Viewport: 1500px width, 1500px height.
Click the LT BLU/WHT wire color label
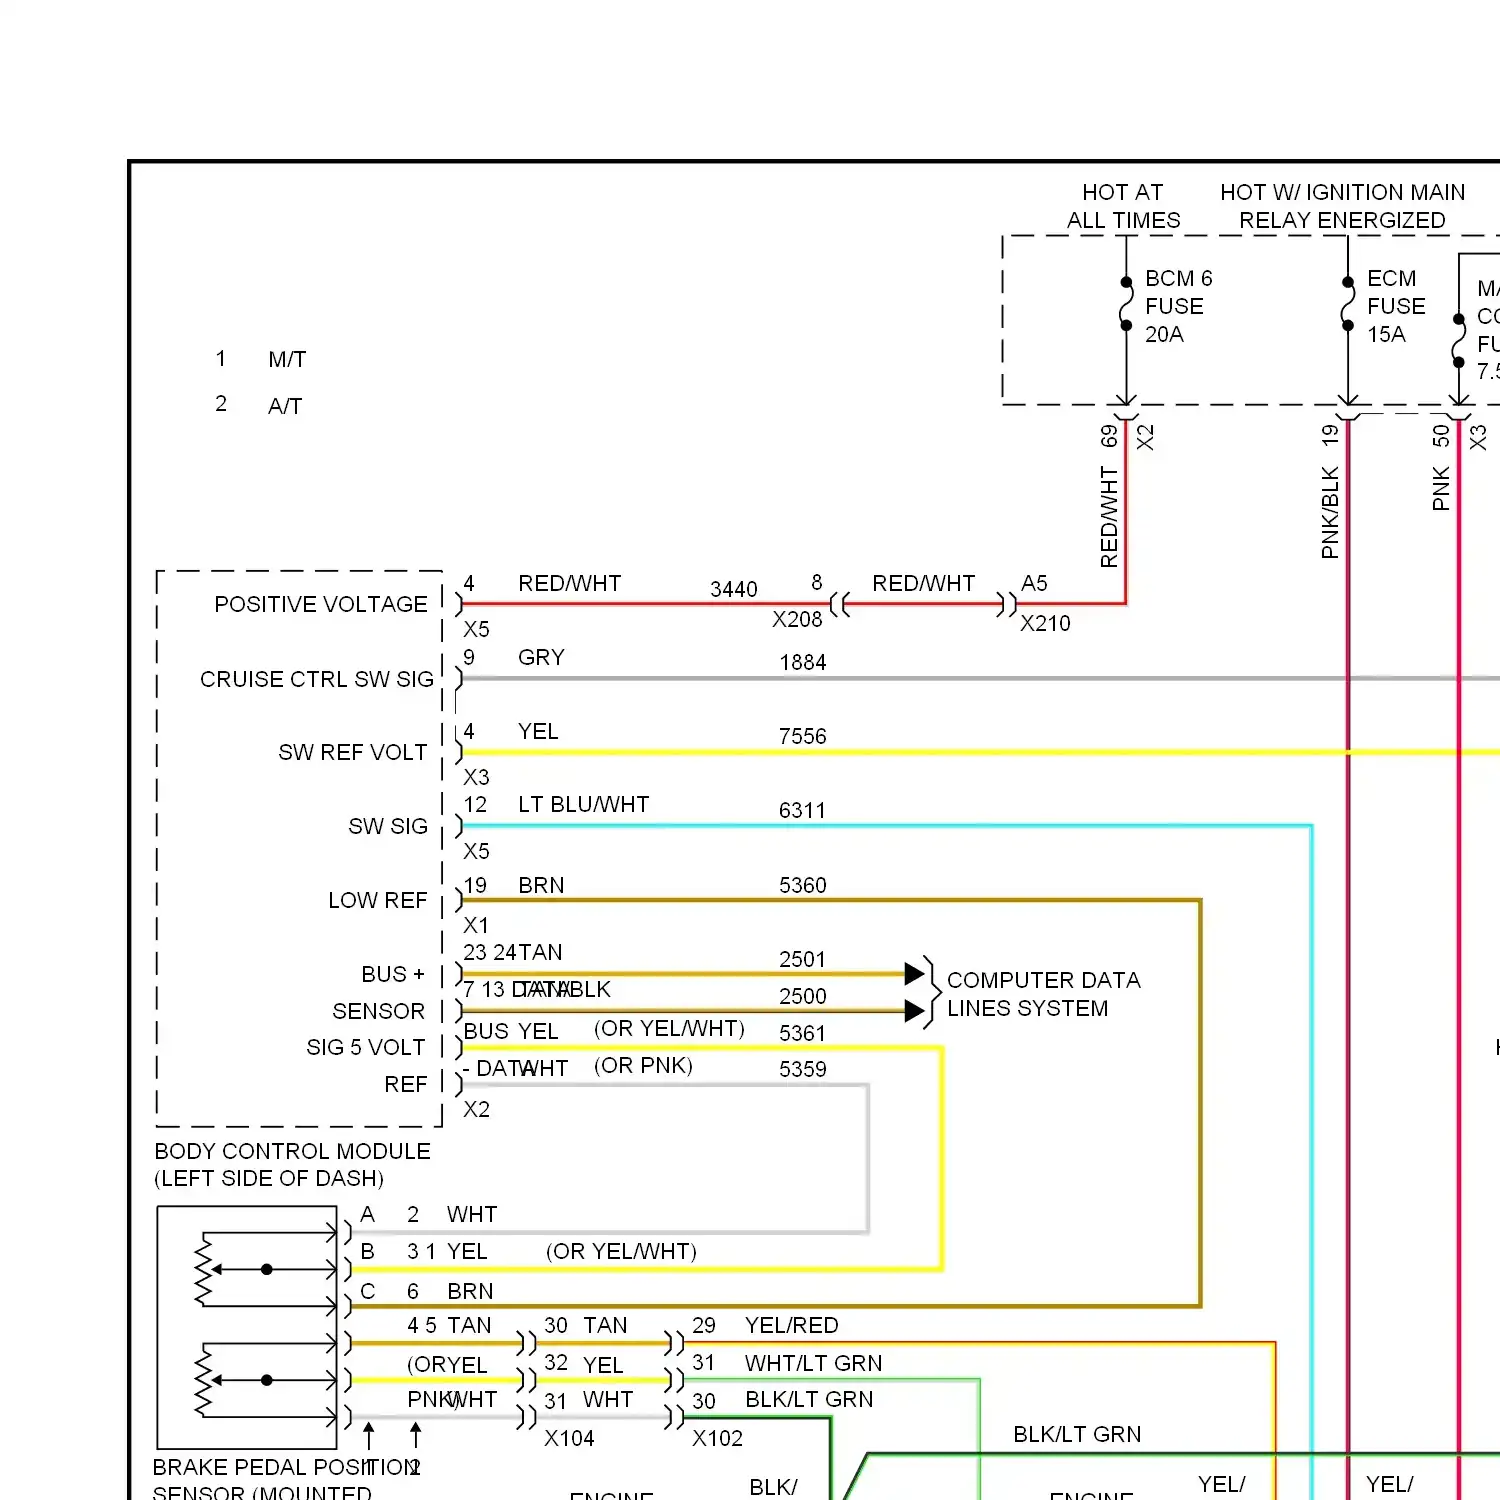tap(583, 804)
